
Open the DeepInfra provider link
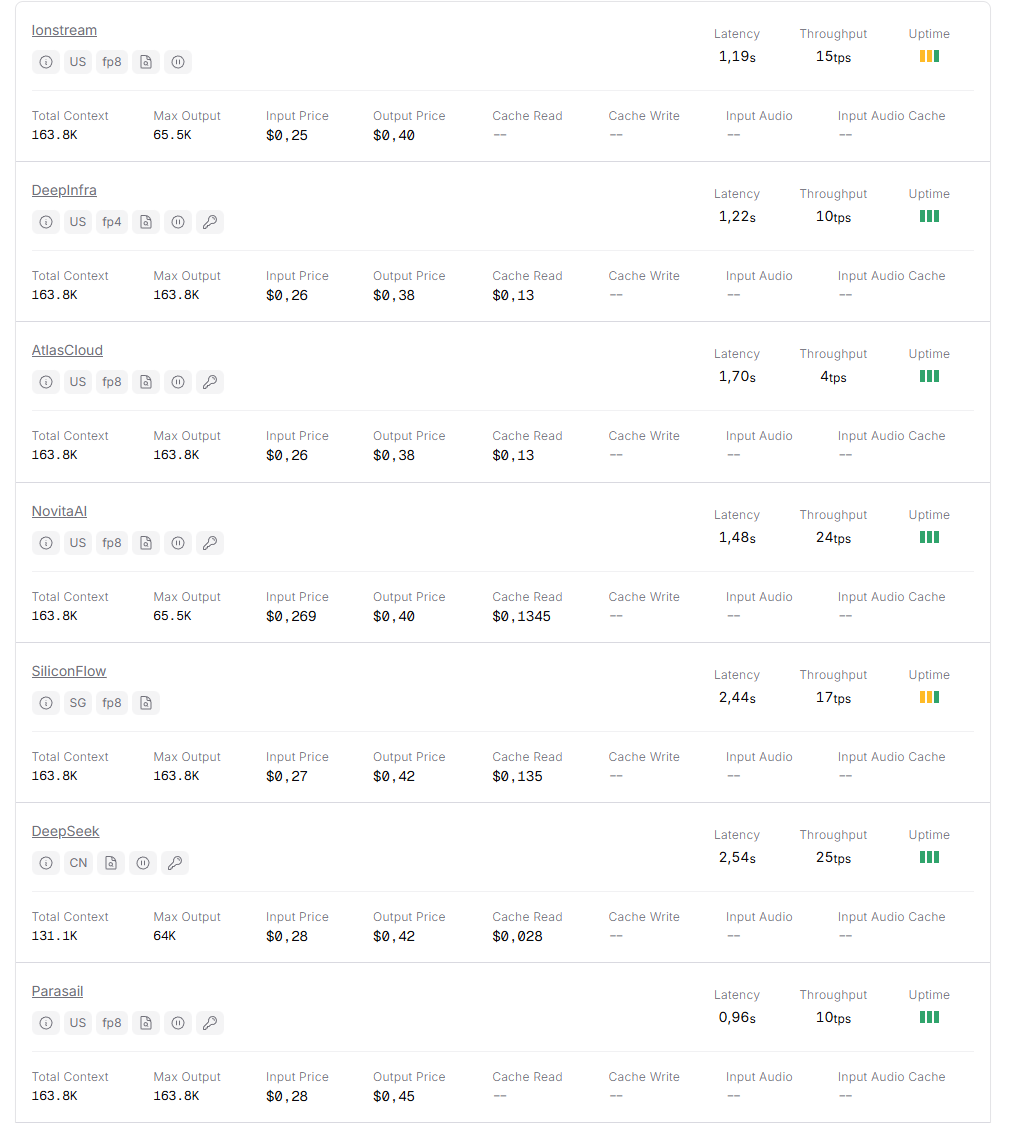coord(64,190)
